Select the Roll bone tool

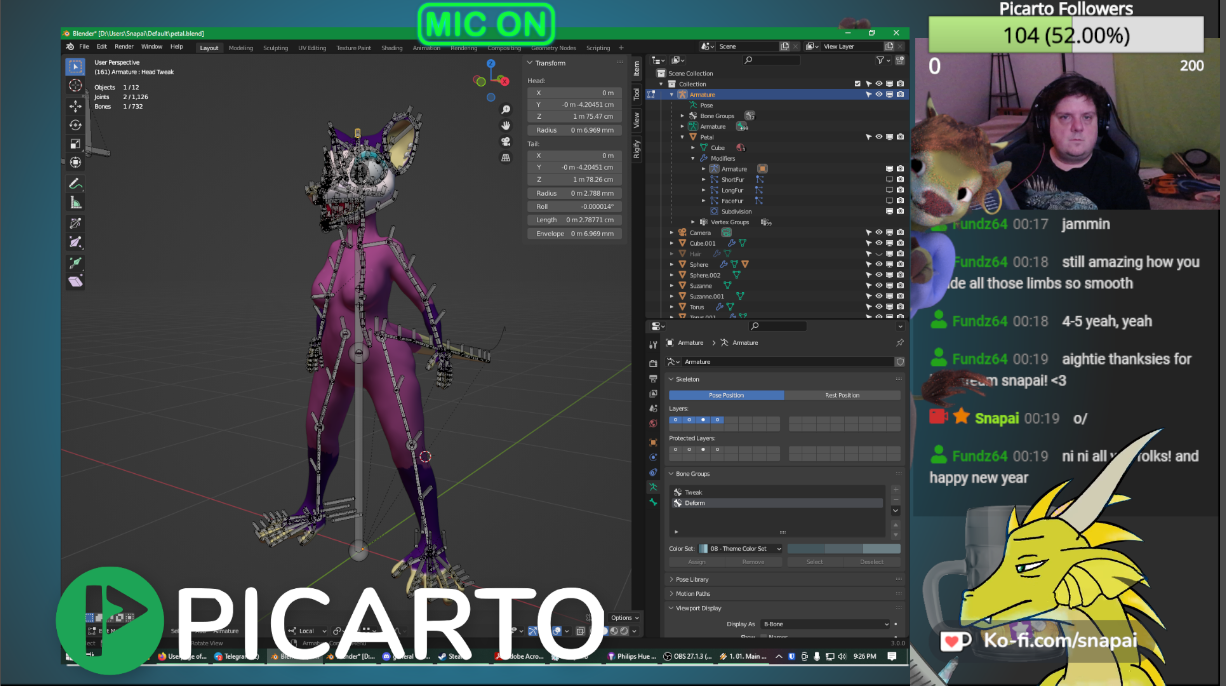[75, 224]
